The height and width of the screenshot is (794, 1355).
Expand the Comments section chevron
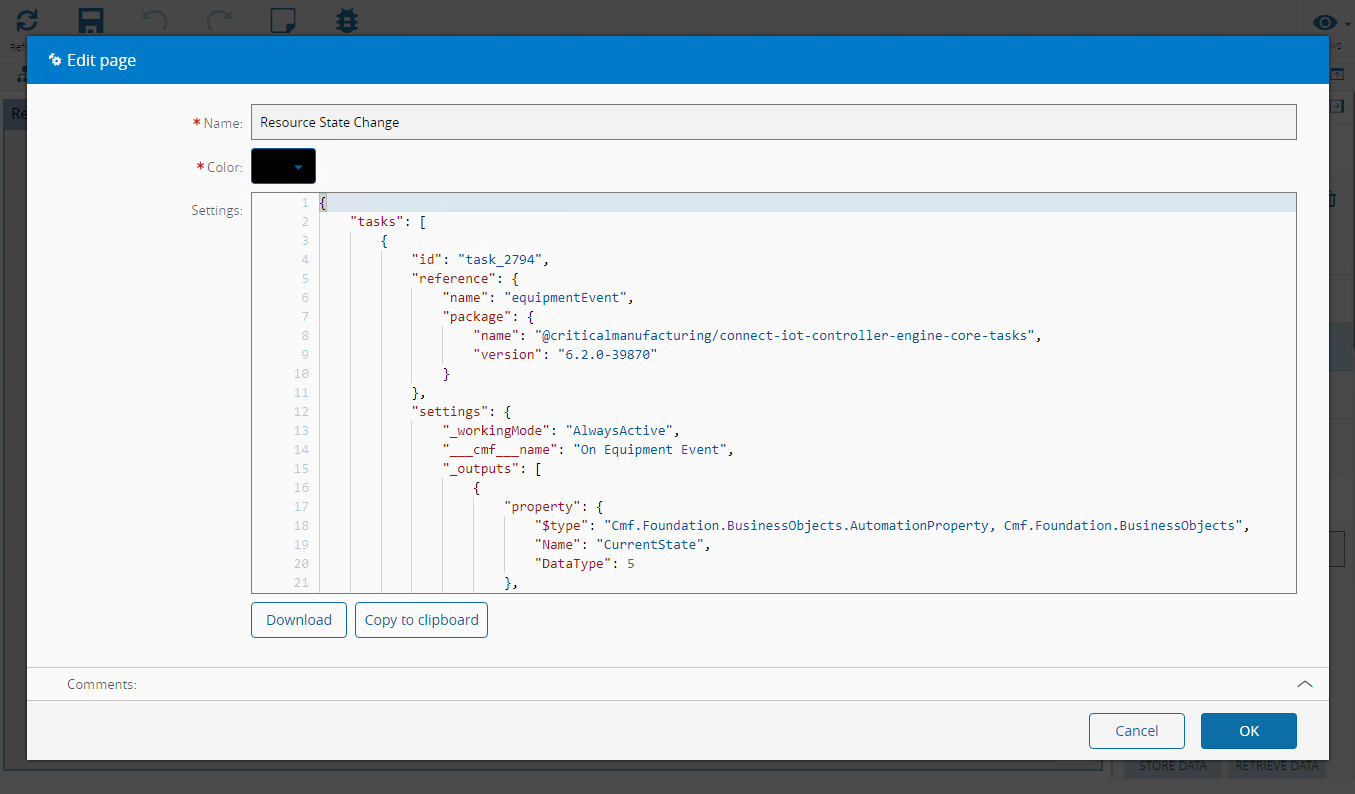click(1304, 684)
